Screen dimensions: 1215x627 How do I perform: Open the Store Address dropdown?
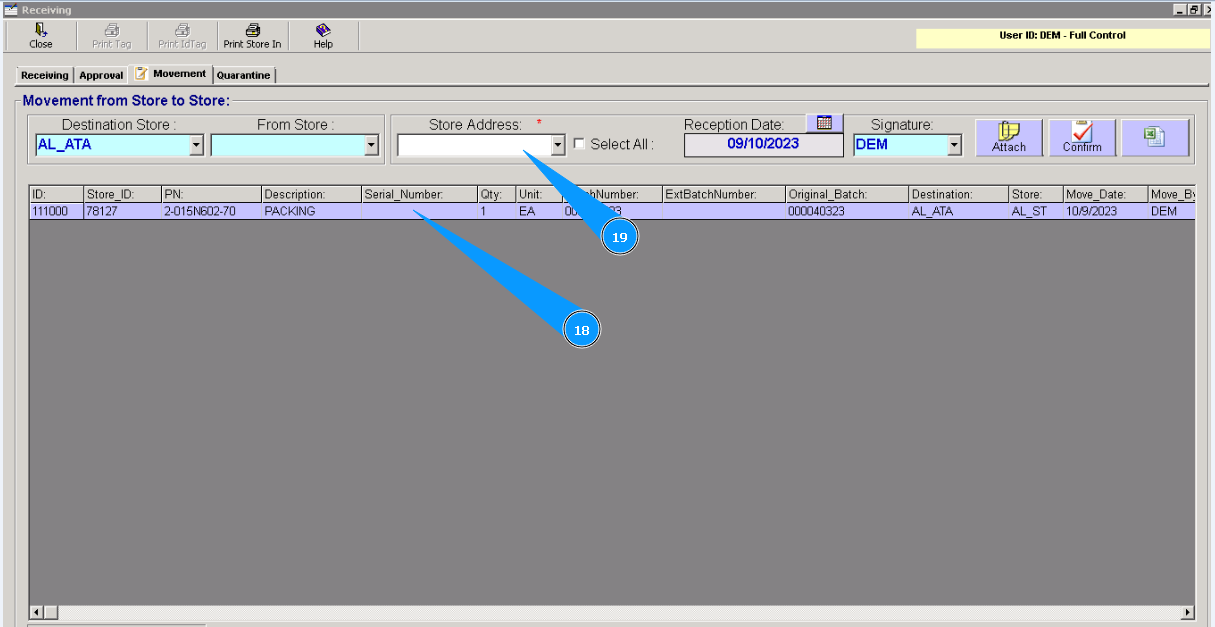pos(558,145)
